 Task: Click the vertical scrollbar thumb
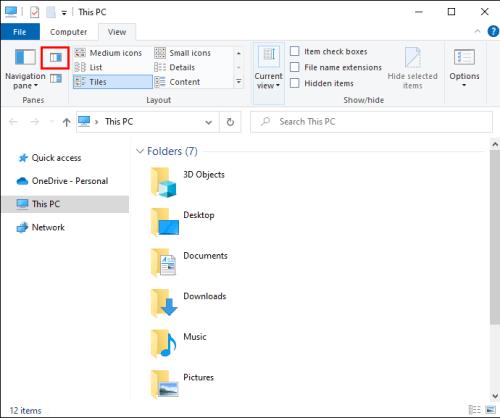[x=495, y=236]
